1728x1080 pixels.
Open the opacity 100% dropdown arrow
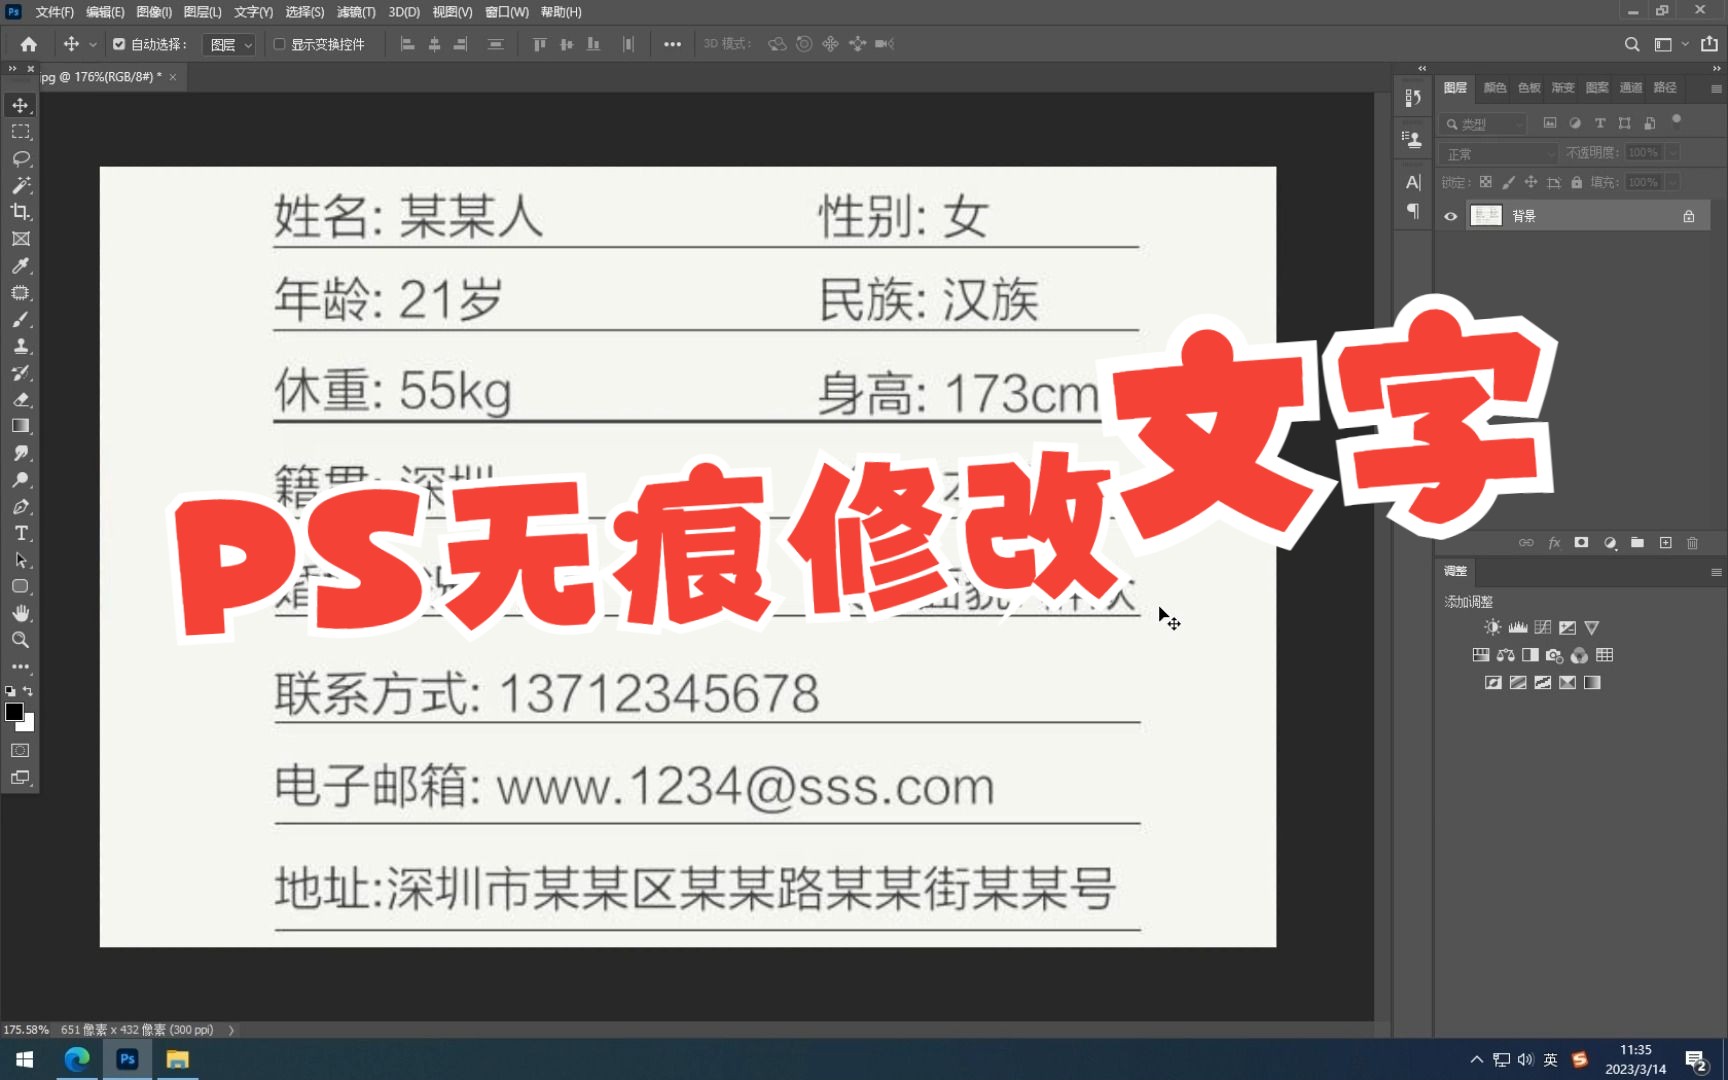click(x=1672, y=153)
